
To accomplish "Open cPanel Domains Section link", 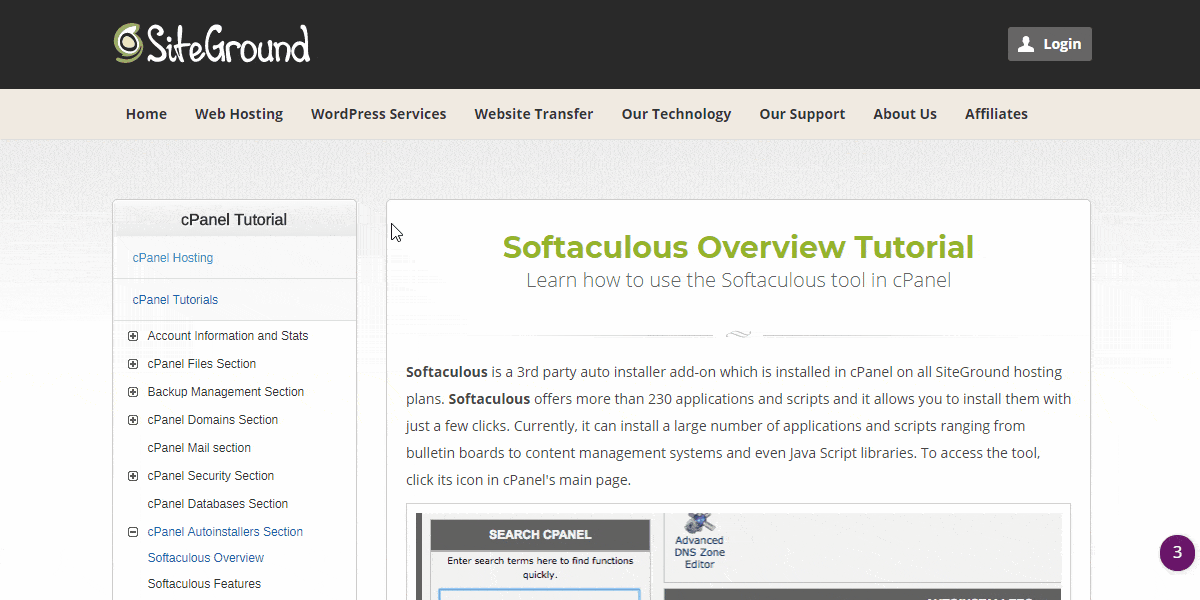I will [213, 420].
